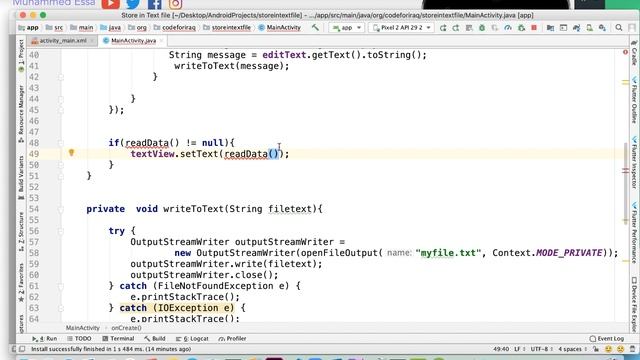Viewport: 640px width, 360px height.
Task: Open the Build tool window tab
Action: tap(155, 338)
